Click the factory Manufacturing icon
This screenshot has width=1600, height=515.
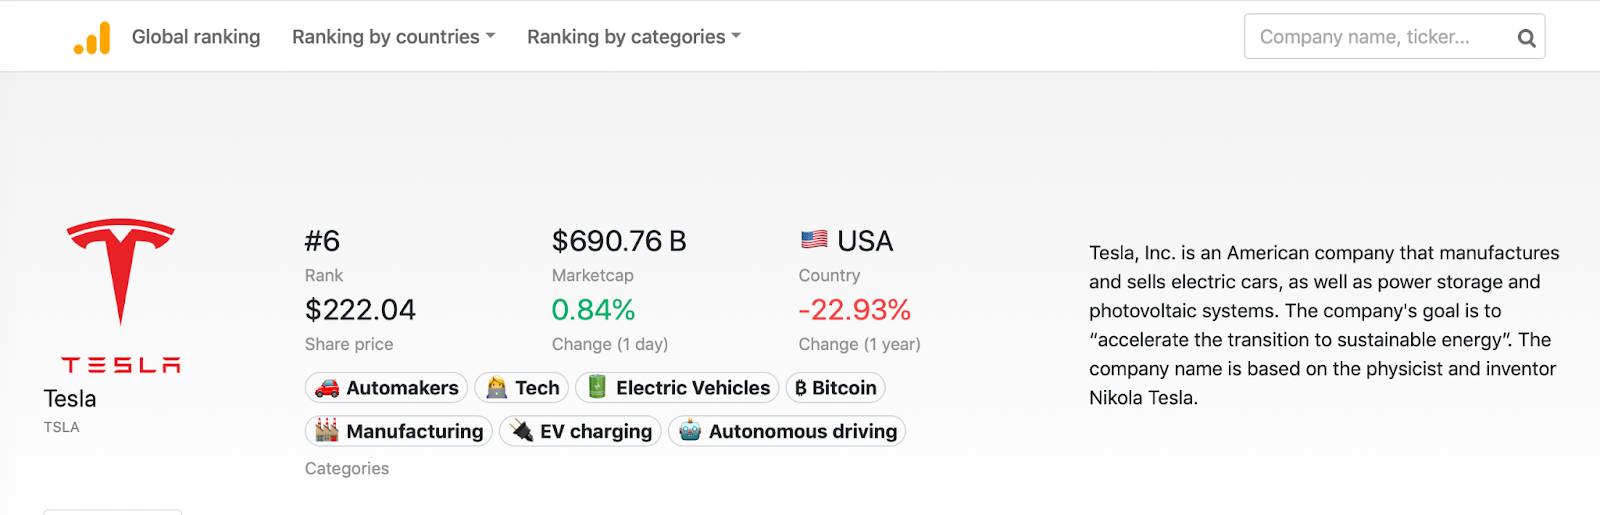pyautogui.click(x=327, y=431)
